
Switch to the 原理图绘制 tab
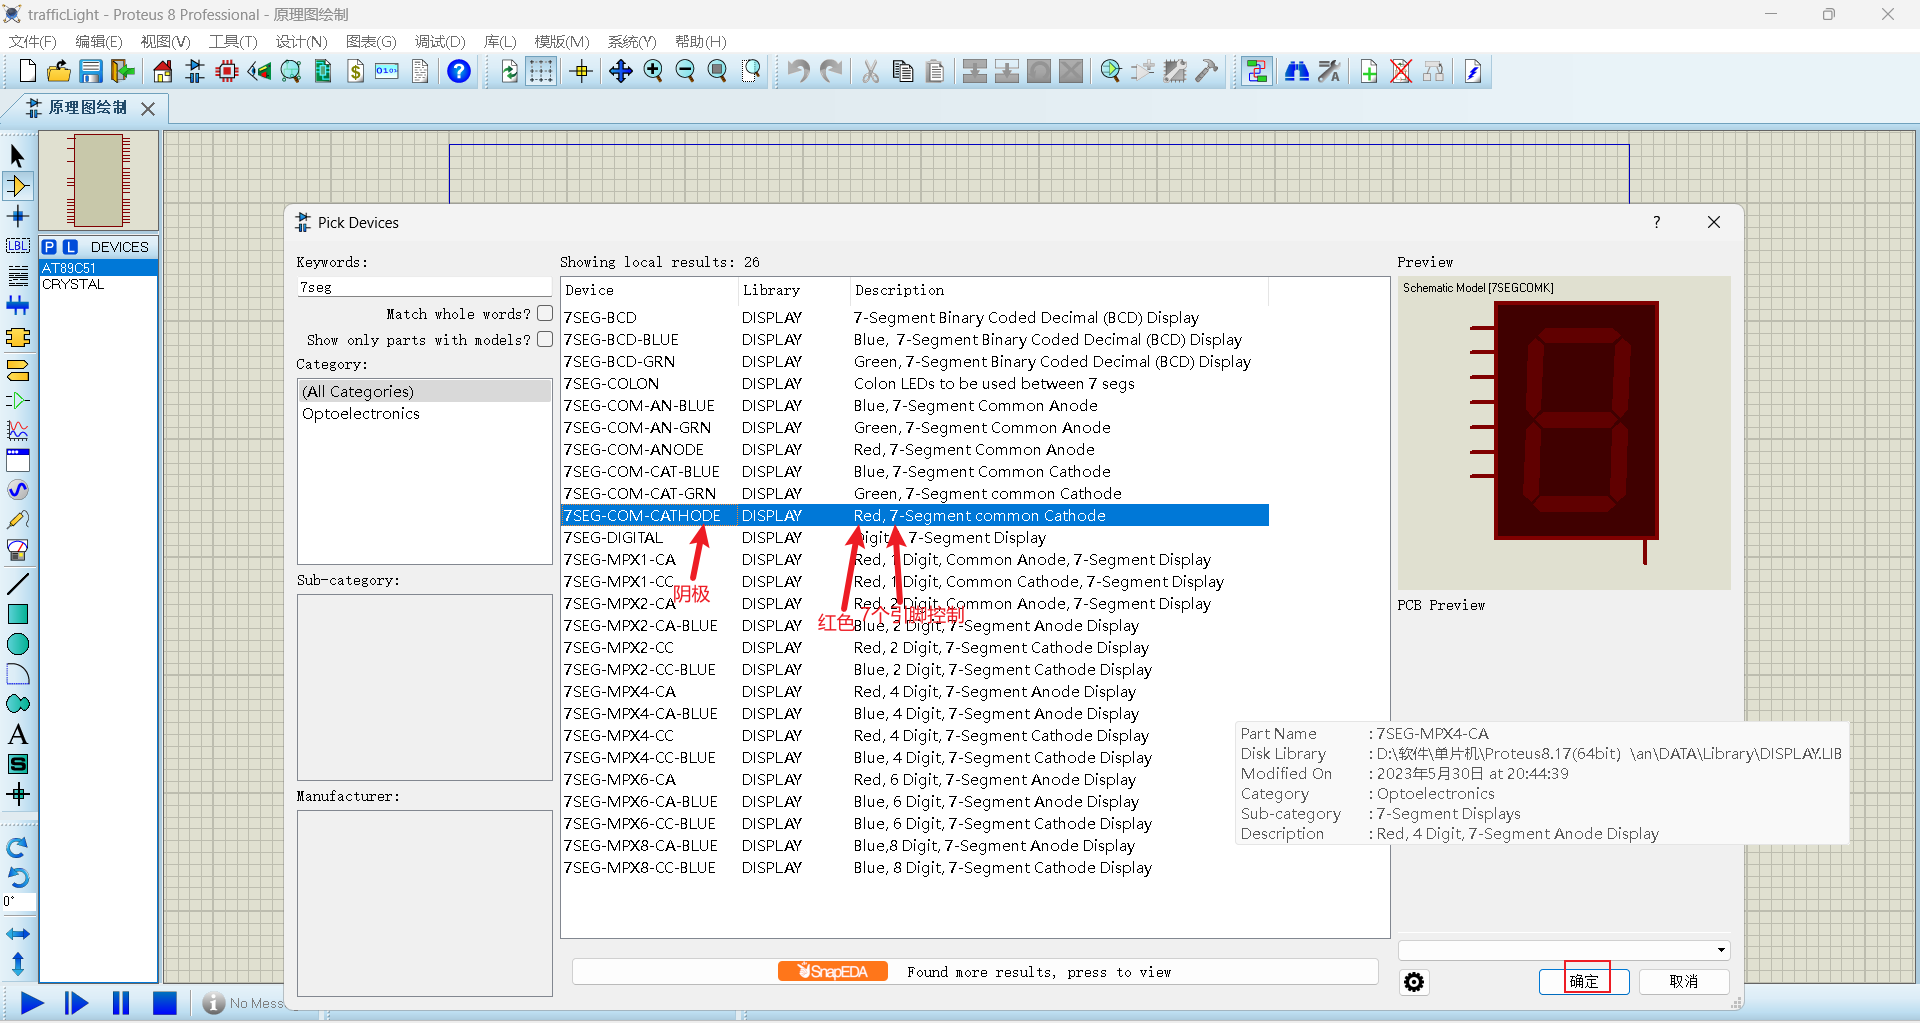[x=87, y=107]
